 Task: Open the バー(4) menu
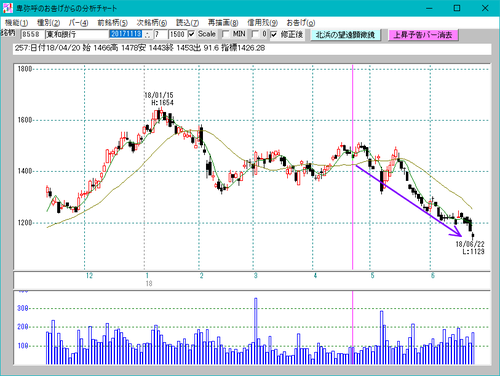(x=78, y=23)
